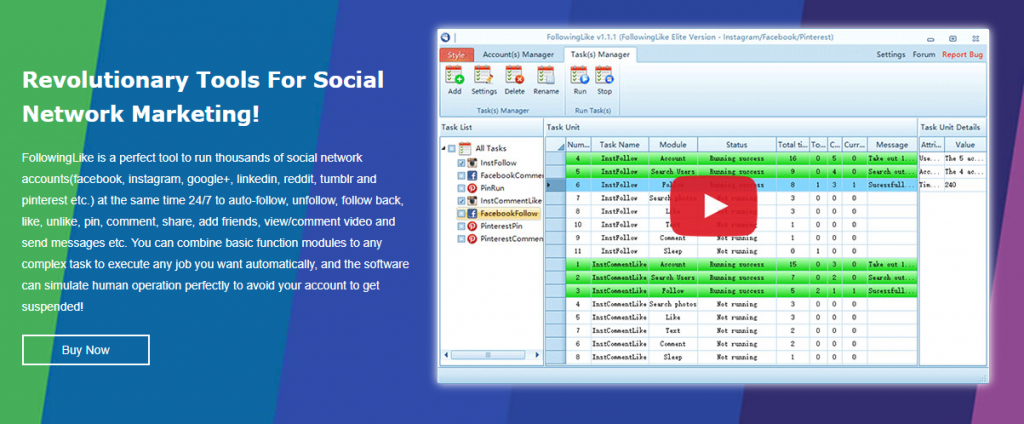Click the FollowingLike app logo in title bar

[x=445, y=38]
